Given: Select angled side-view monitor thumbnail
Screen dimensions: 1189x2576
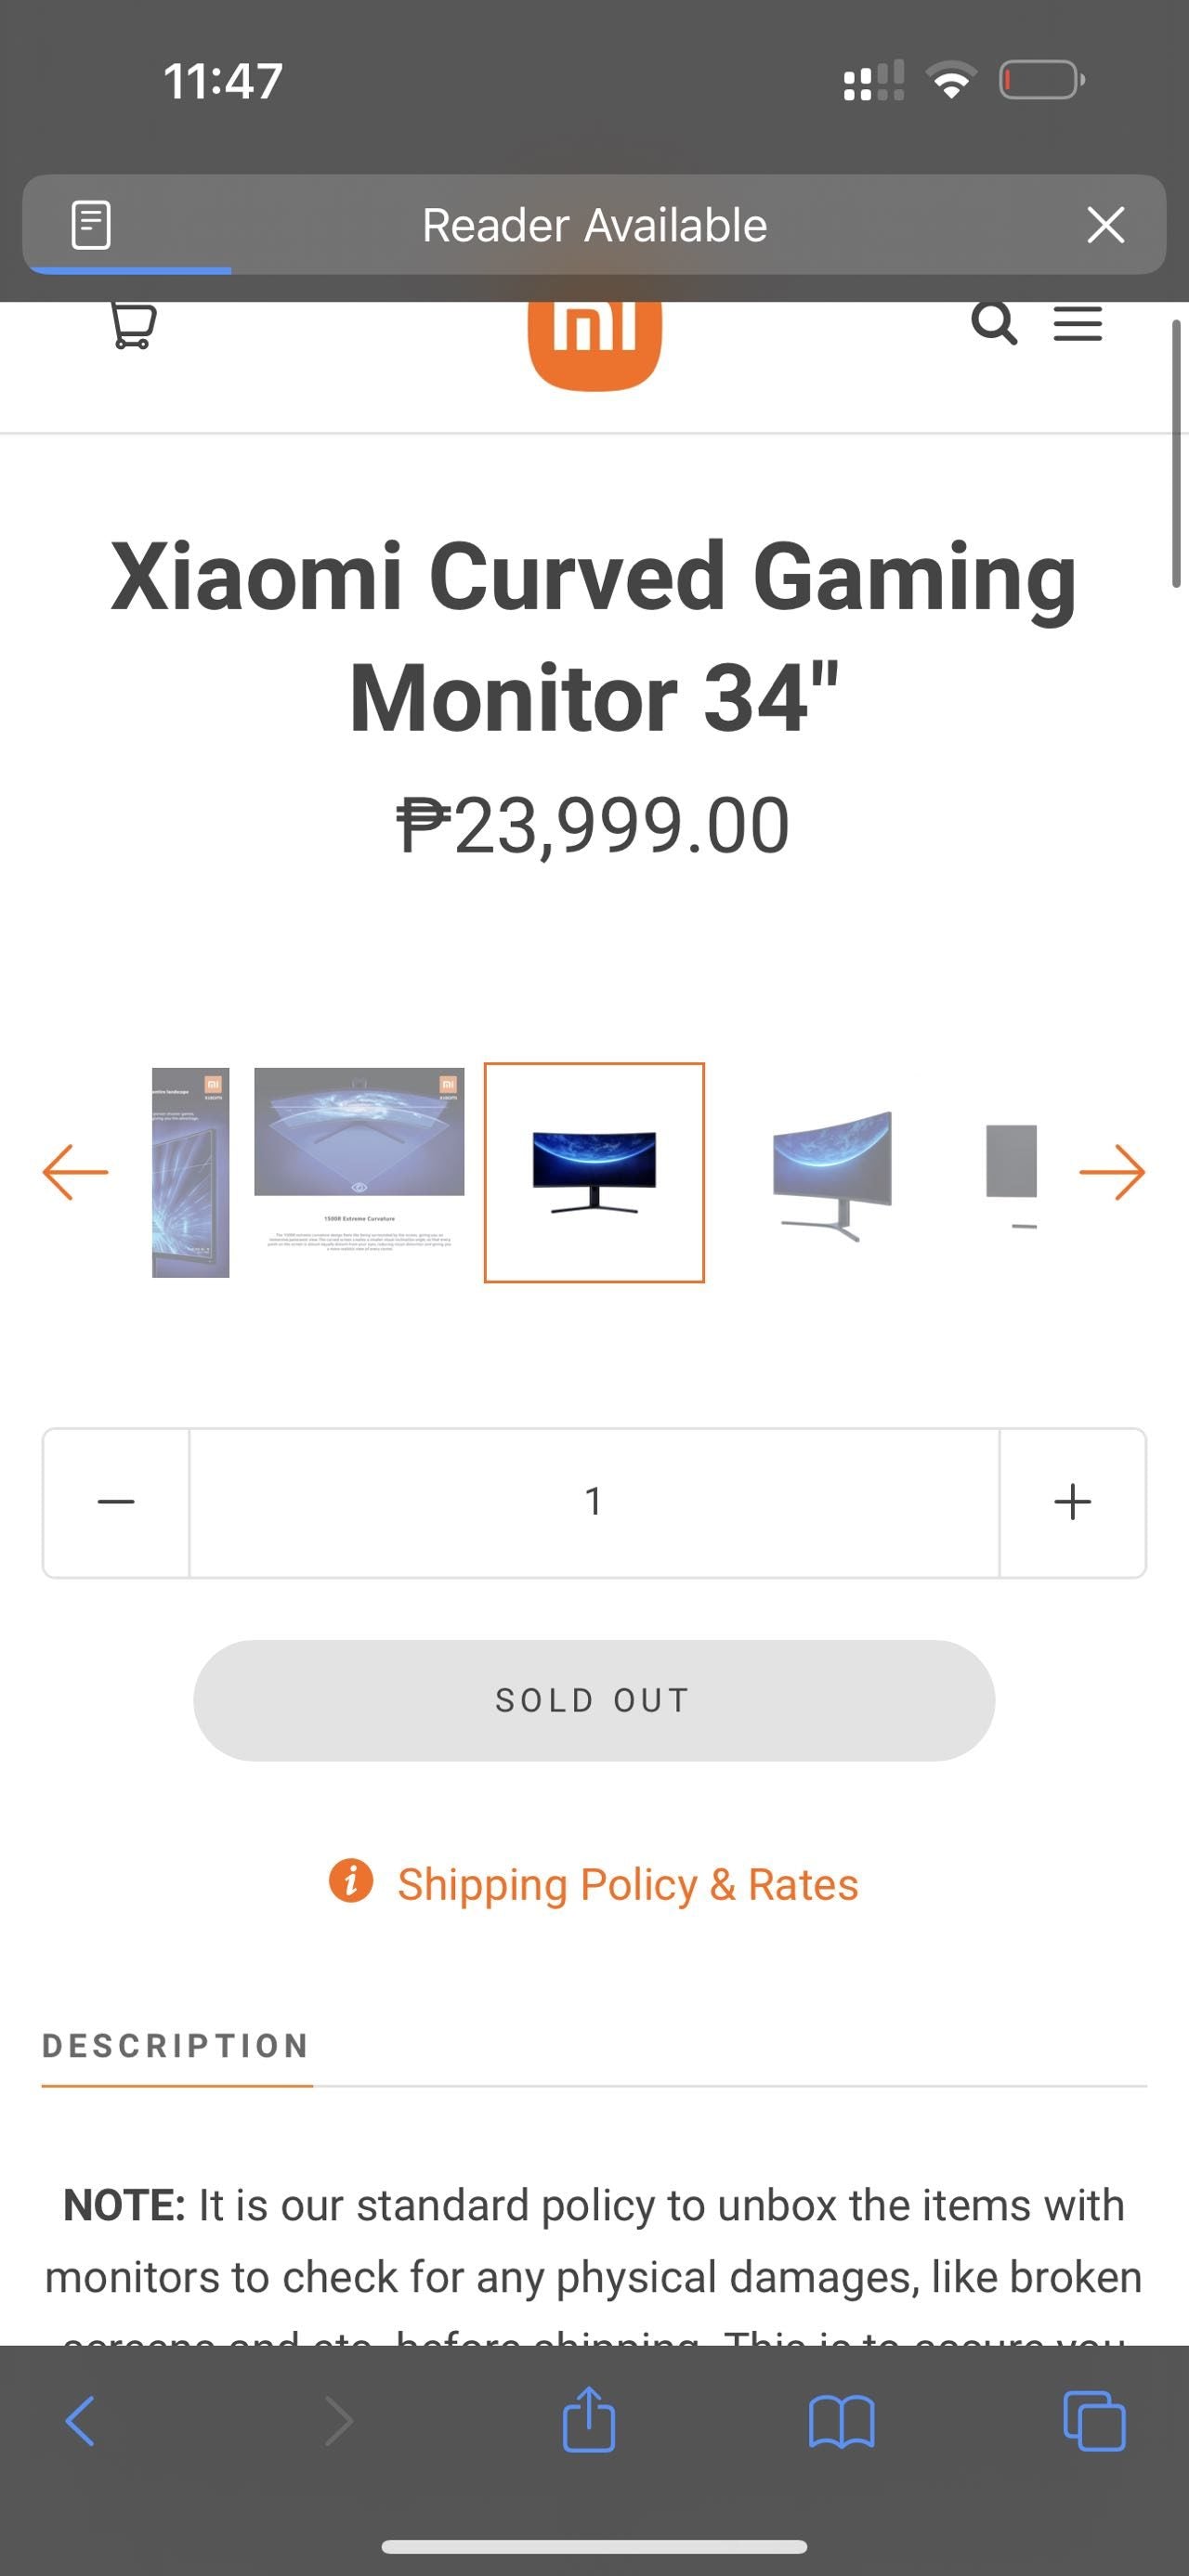Looking at the screenshot, I should 832,1172.
